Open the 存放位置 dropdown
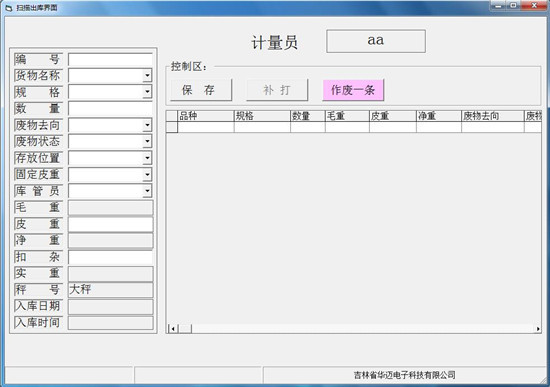Screen dimensions: 550x387 point(147,158)
